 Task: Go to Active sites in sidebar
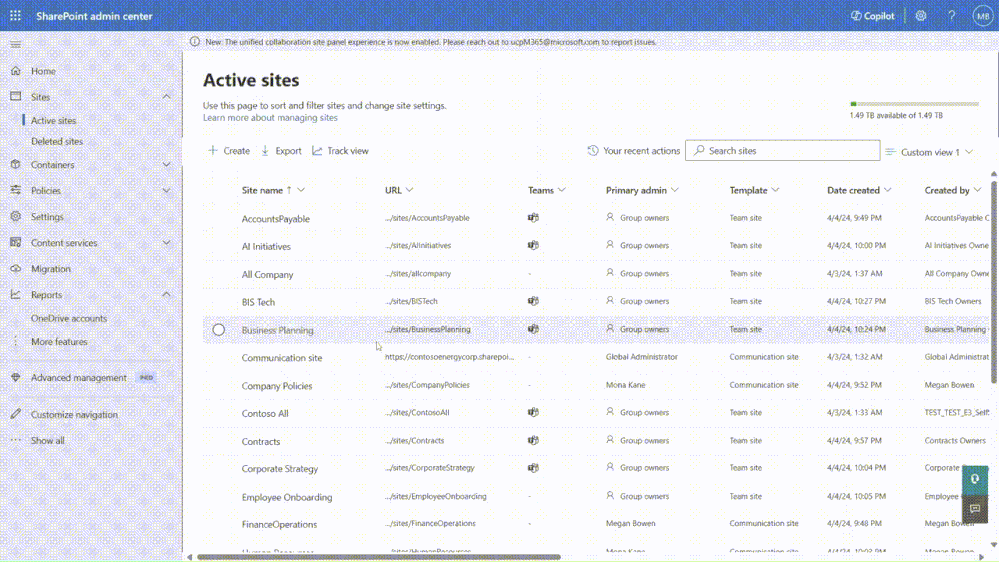tap(54, 120)
